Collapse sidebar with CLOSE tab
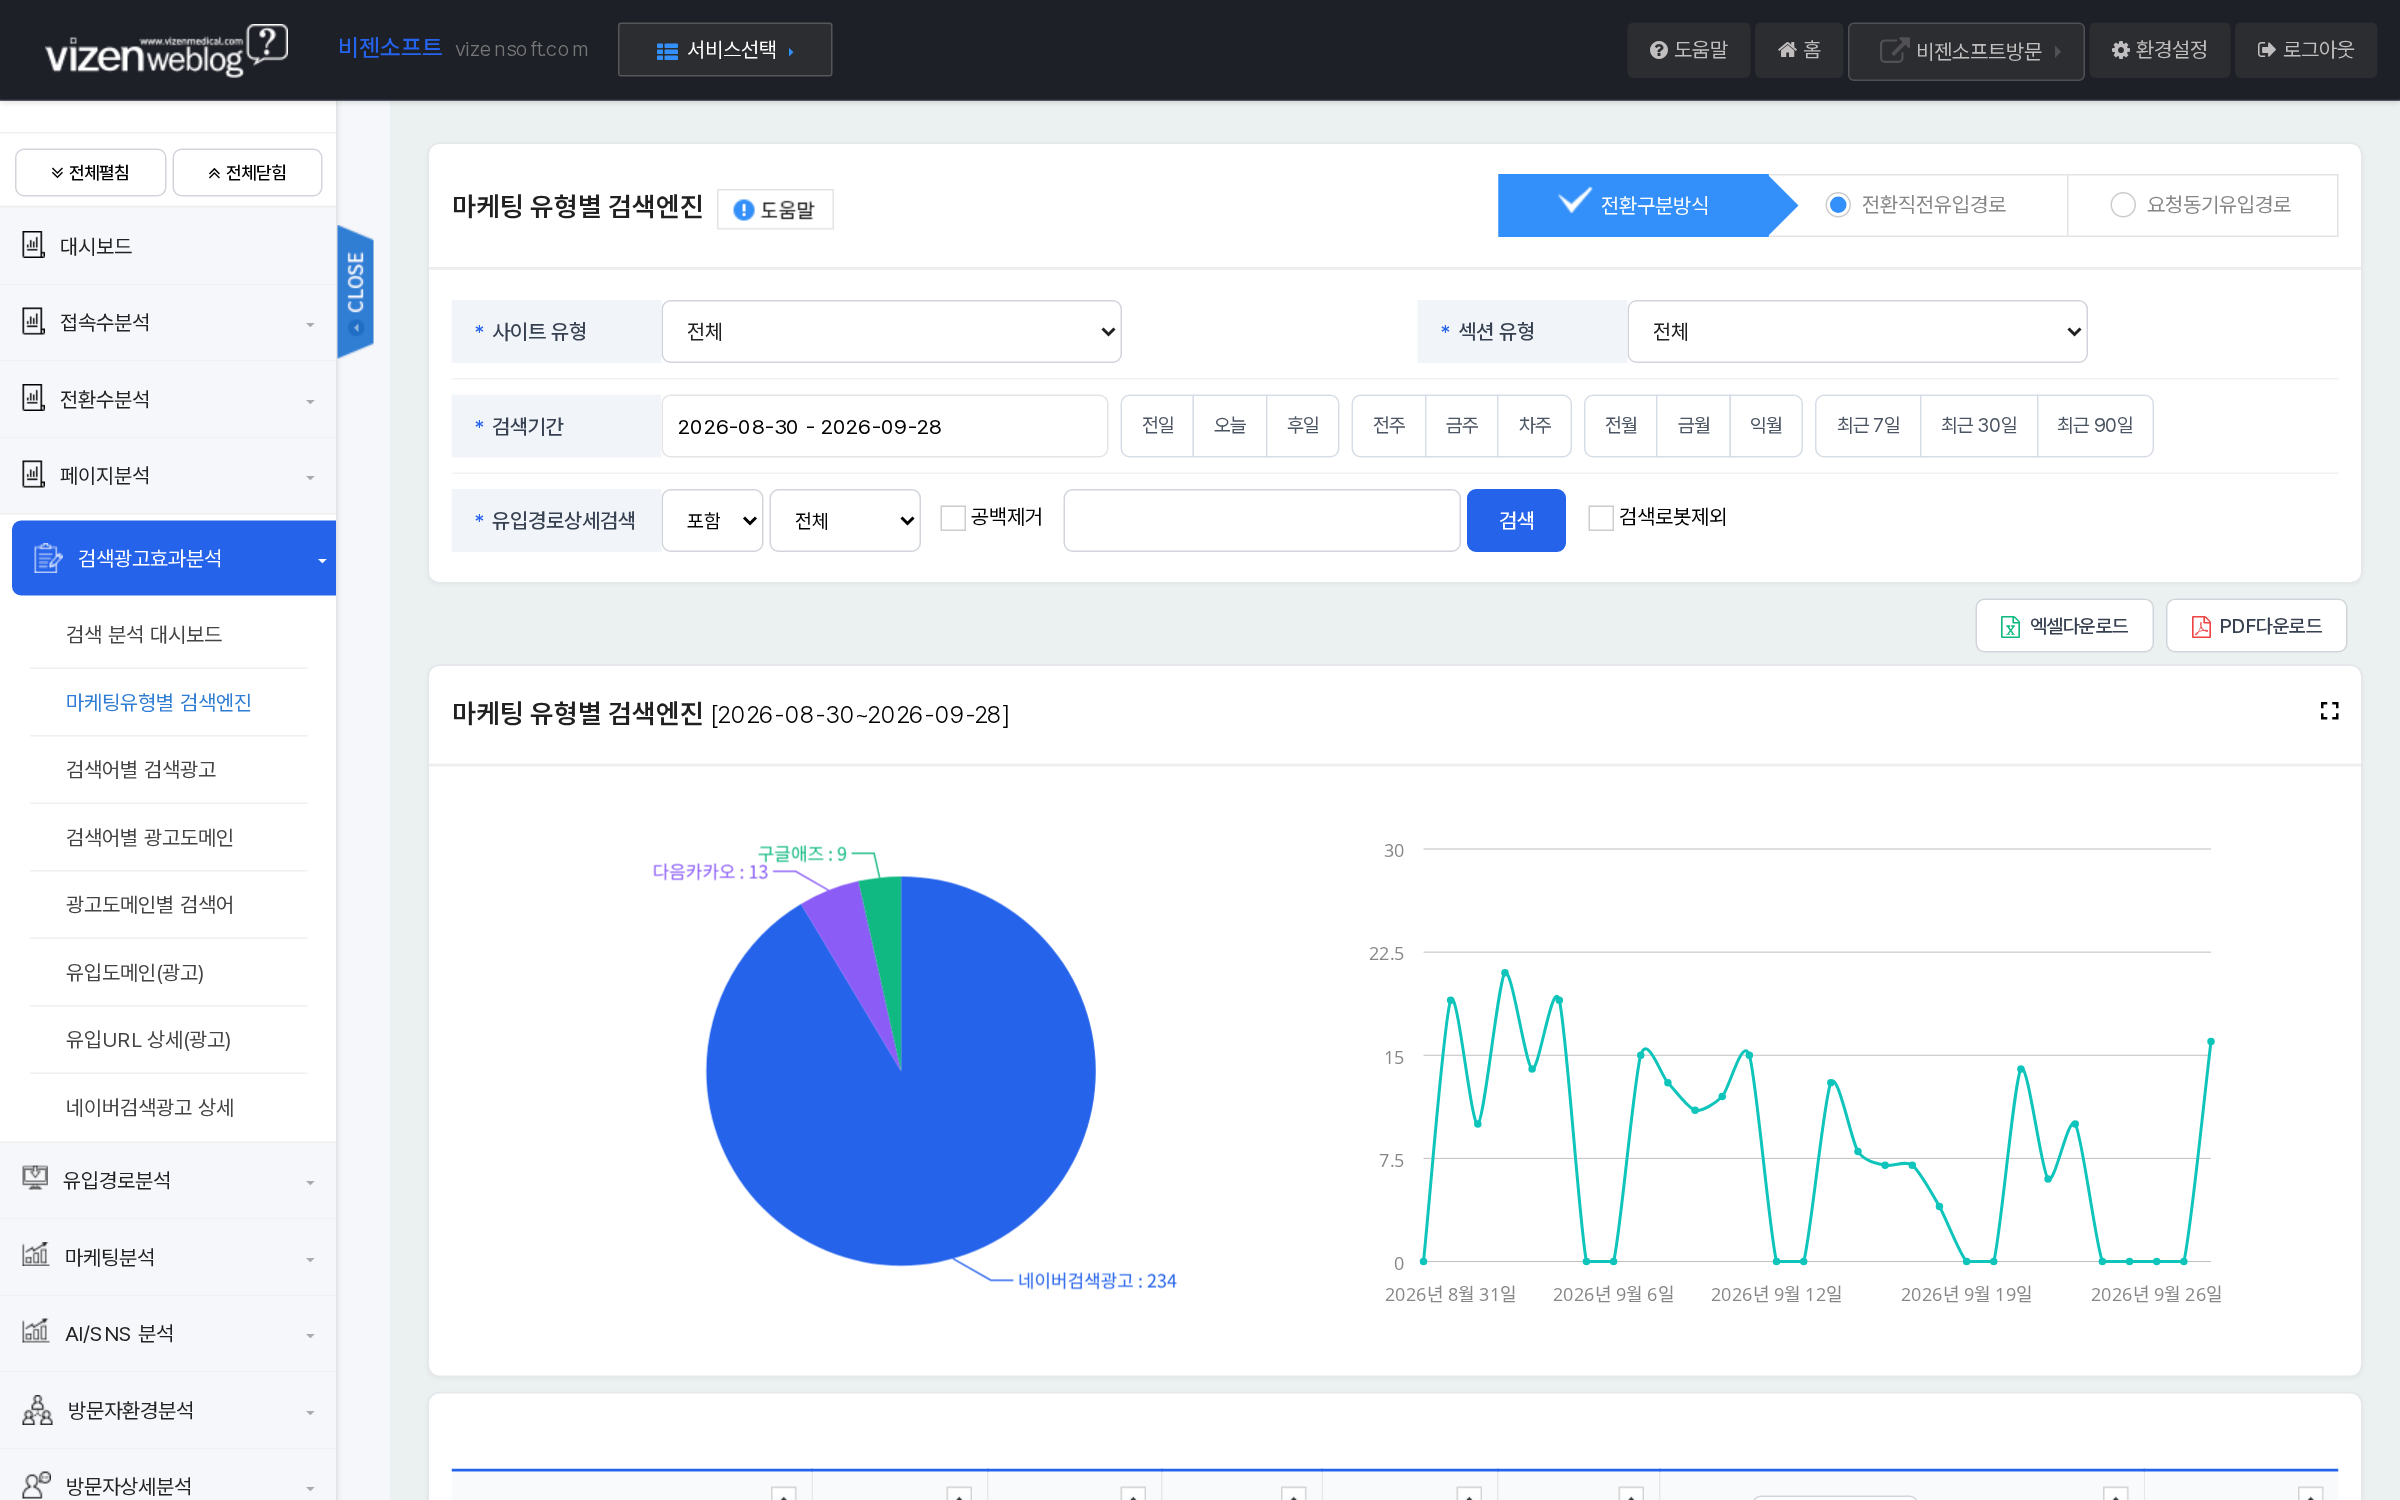The height and width of the screenshot is (1500, 2400). click(x=355, y=290)
